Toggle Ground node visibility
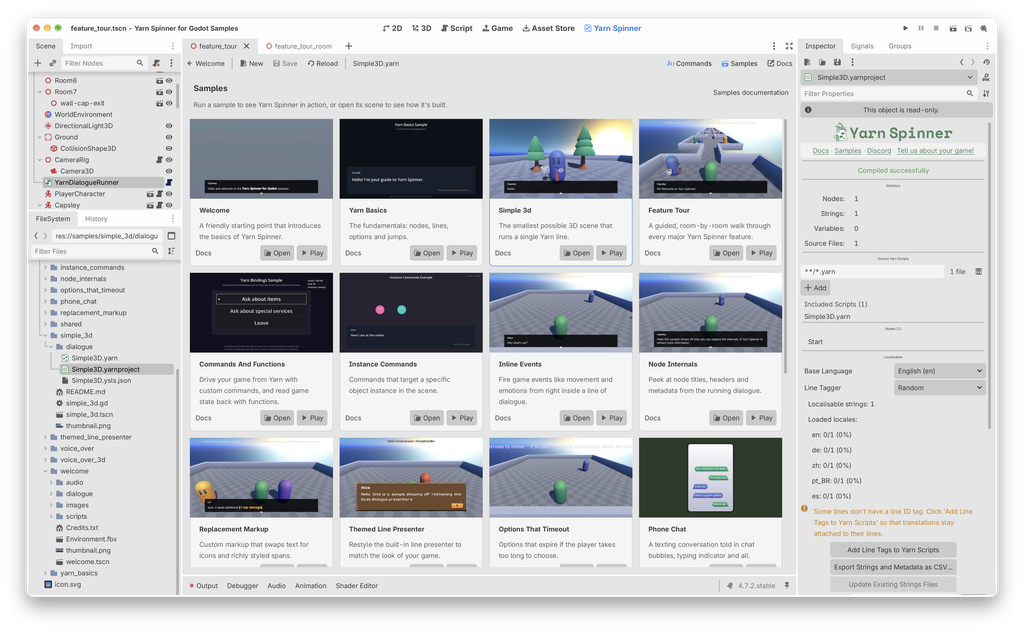 169,137
